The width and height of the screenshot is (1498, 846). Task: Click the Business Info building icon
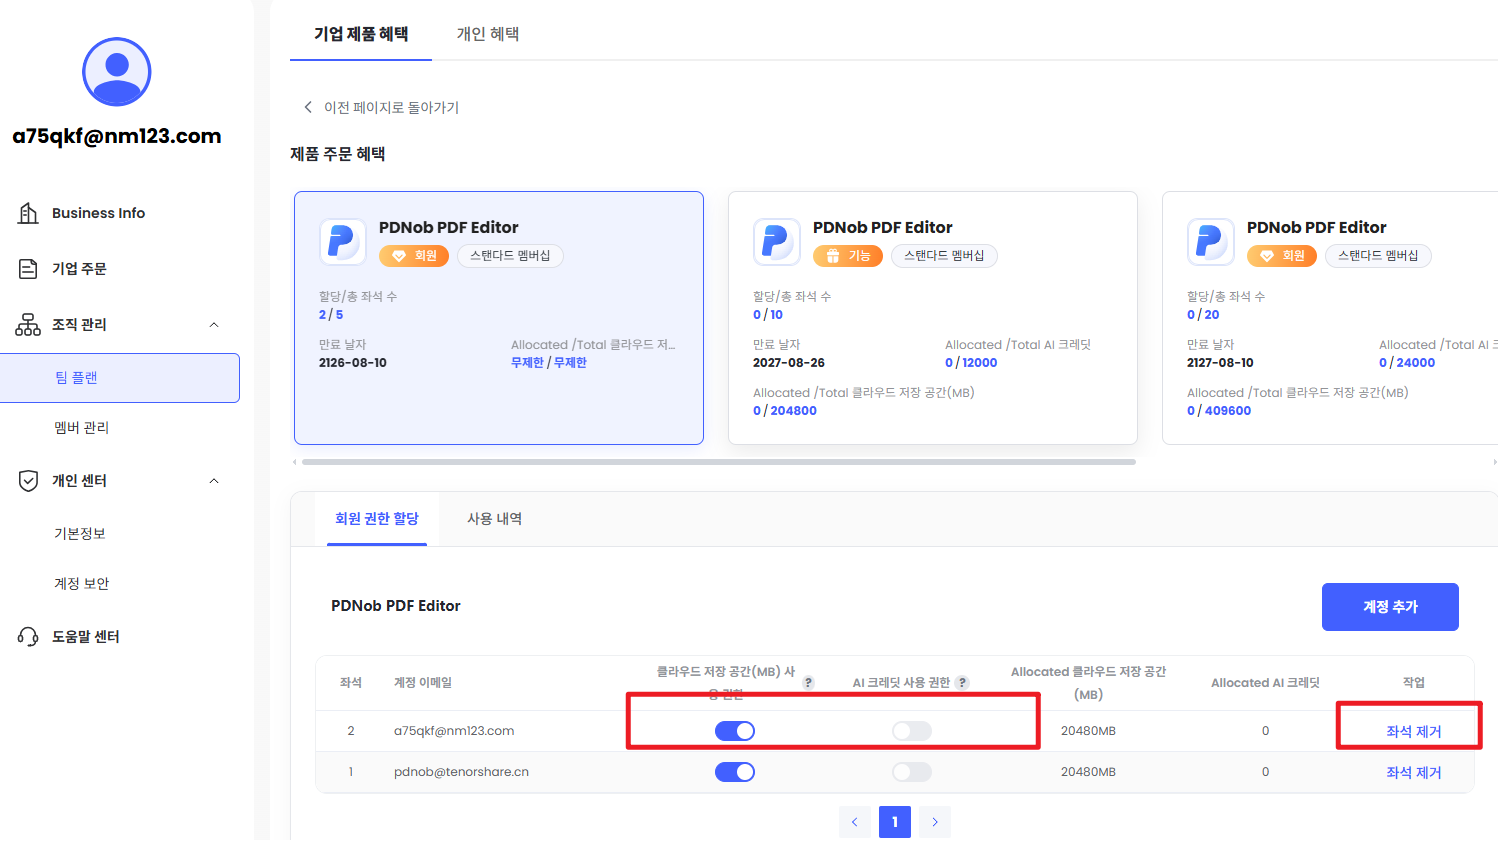[28, 213]
